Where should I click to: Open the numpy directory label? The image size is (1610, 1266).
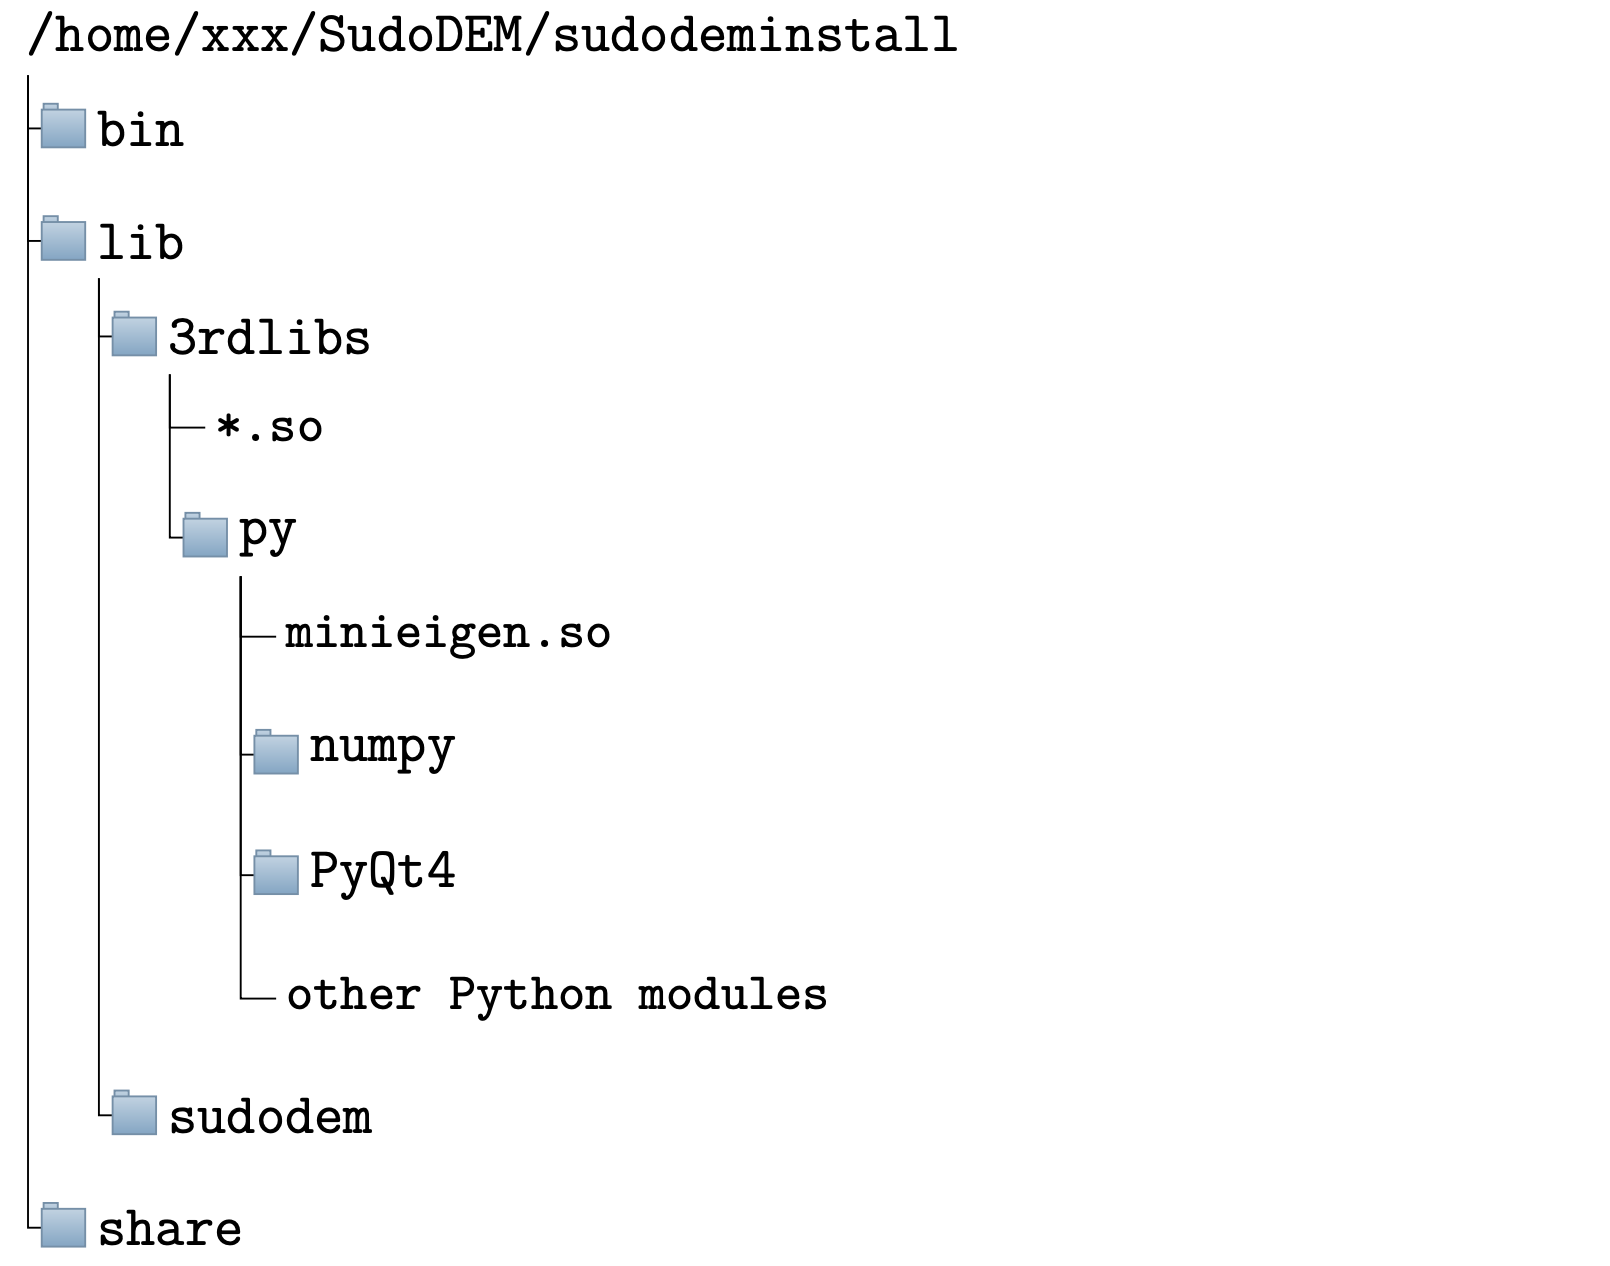(382, 748)
